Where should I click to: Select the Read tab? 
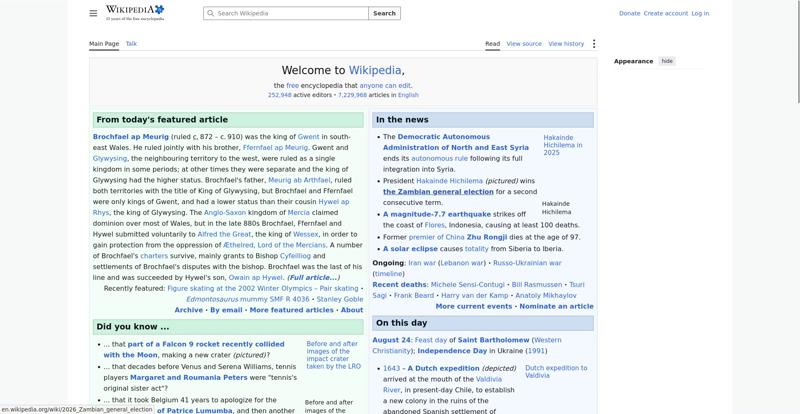tap(492, 44)
